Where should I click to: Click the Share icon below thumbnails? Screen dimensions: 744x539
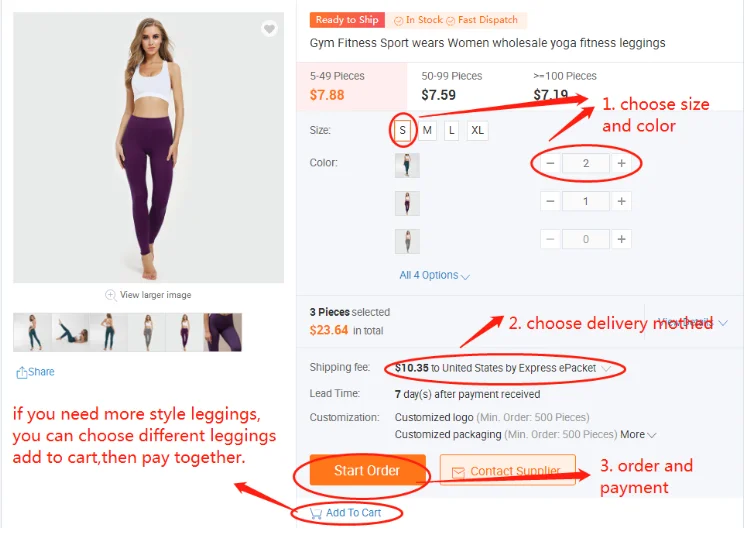22,372
